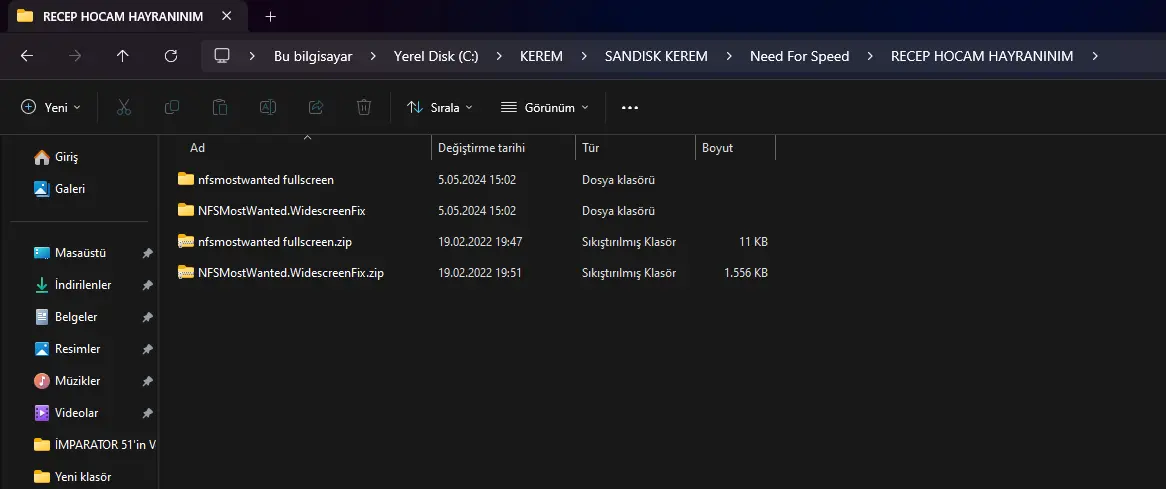This screenshot has width=1166, height=489.
Task: Click the pin icon next to Müzikler
Action: pyautogui.click(x=147, y=381)
